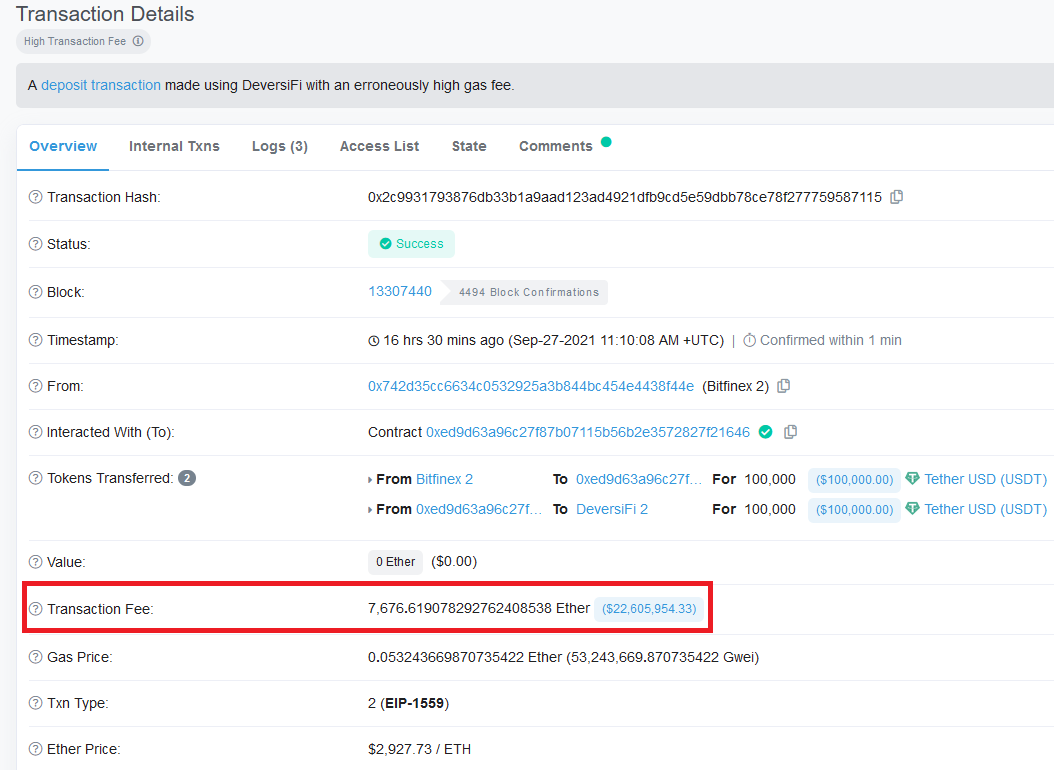Screen dimensions: 1054x770
Task: Click the verified contract green checkmark
Action: [x=765, y=432]
